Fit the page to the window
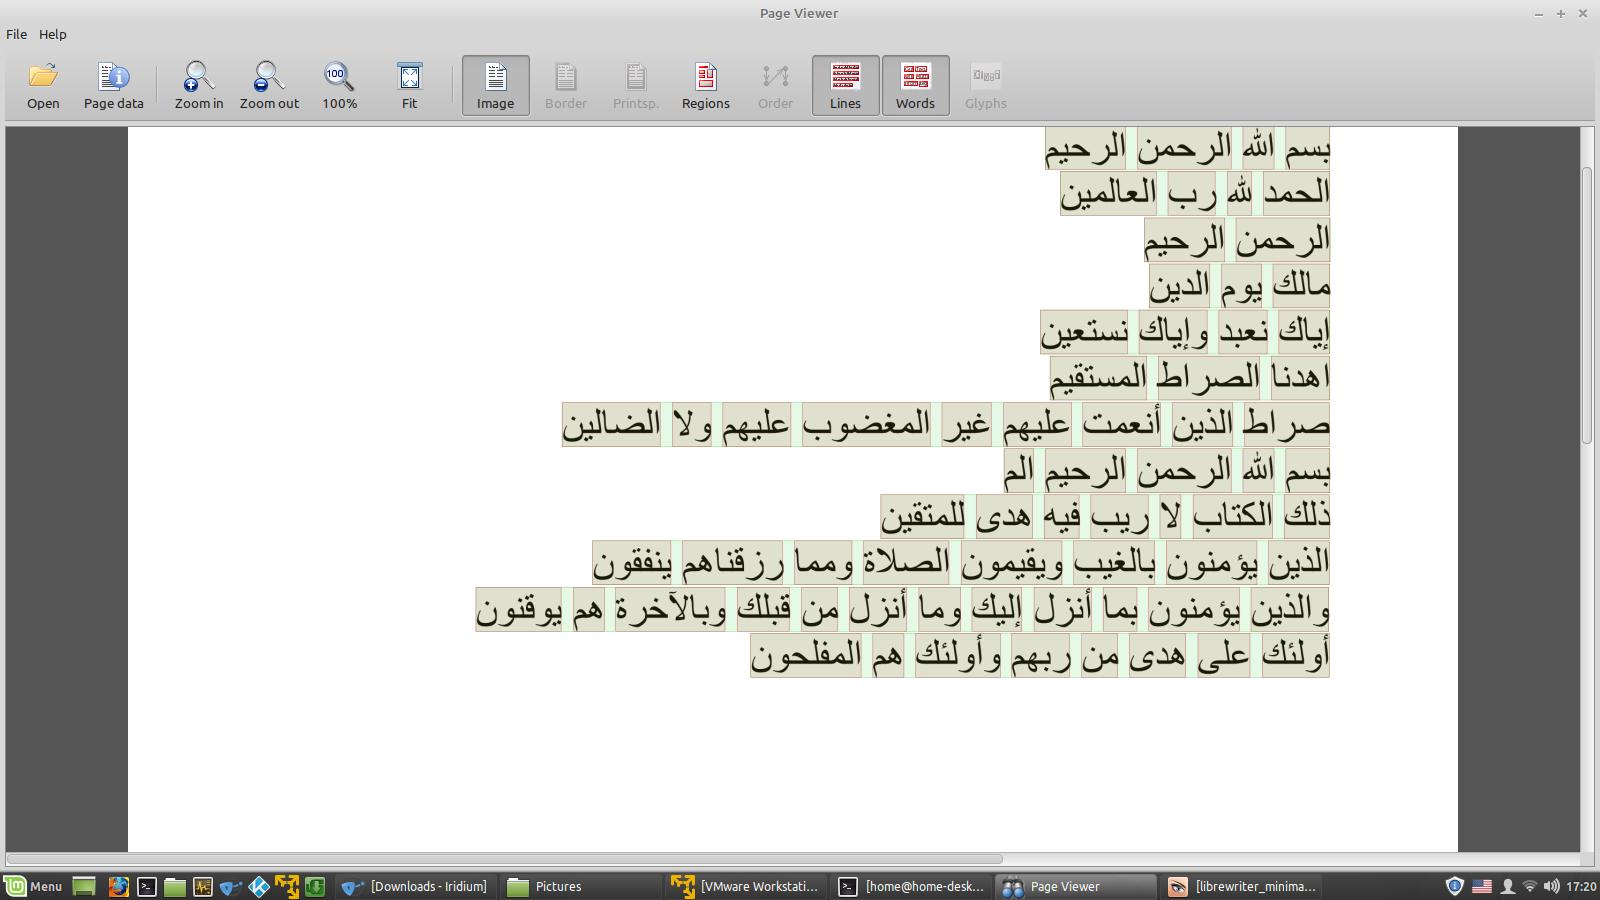Image resolution: width=1600 pixels, height=900 pixels. [409, 85]
